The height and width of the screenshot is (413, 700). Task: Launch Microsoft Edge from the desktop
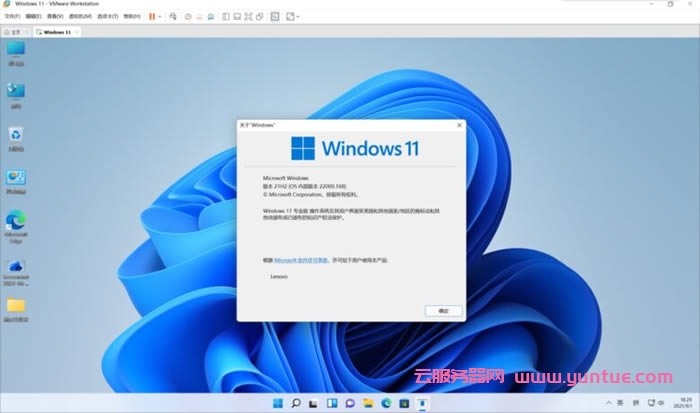(16, 221)
